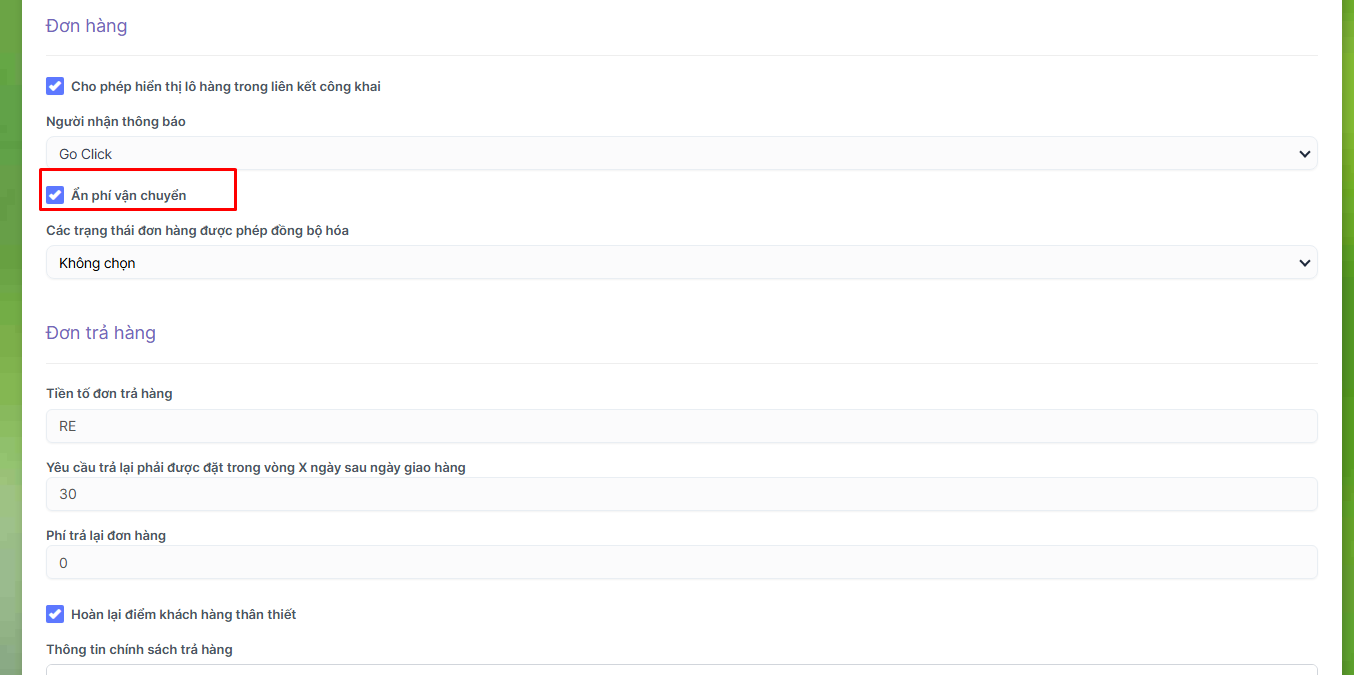Click the return days field showing 30

680,494
